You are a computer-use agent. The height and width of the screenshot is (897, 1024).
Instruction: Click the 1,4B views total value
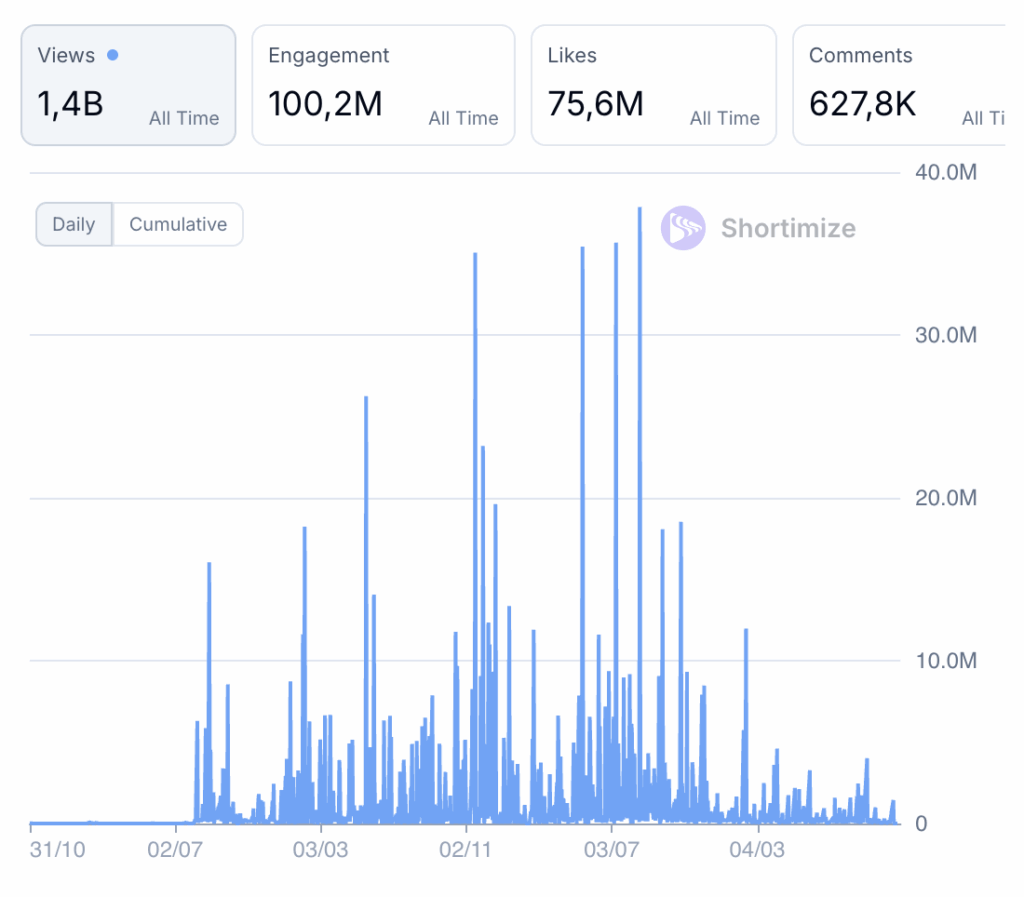click(x=71, y=103)
